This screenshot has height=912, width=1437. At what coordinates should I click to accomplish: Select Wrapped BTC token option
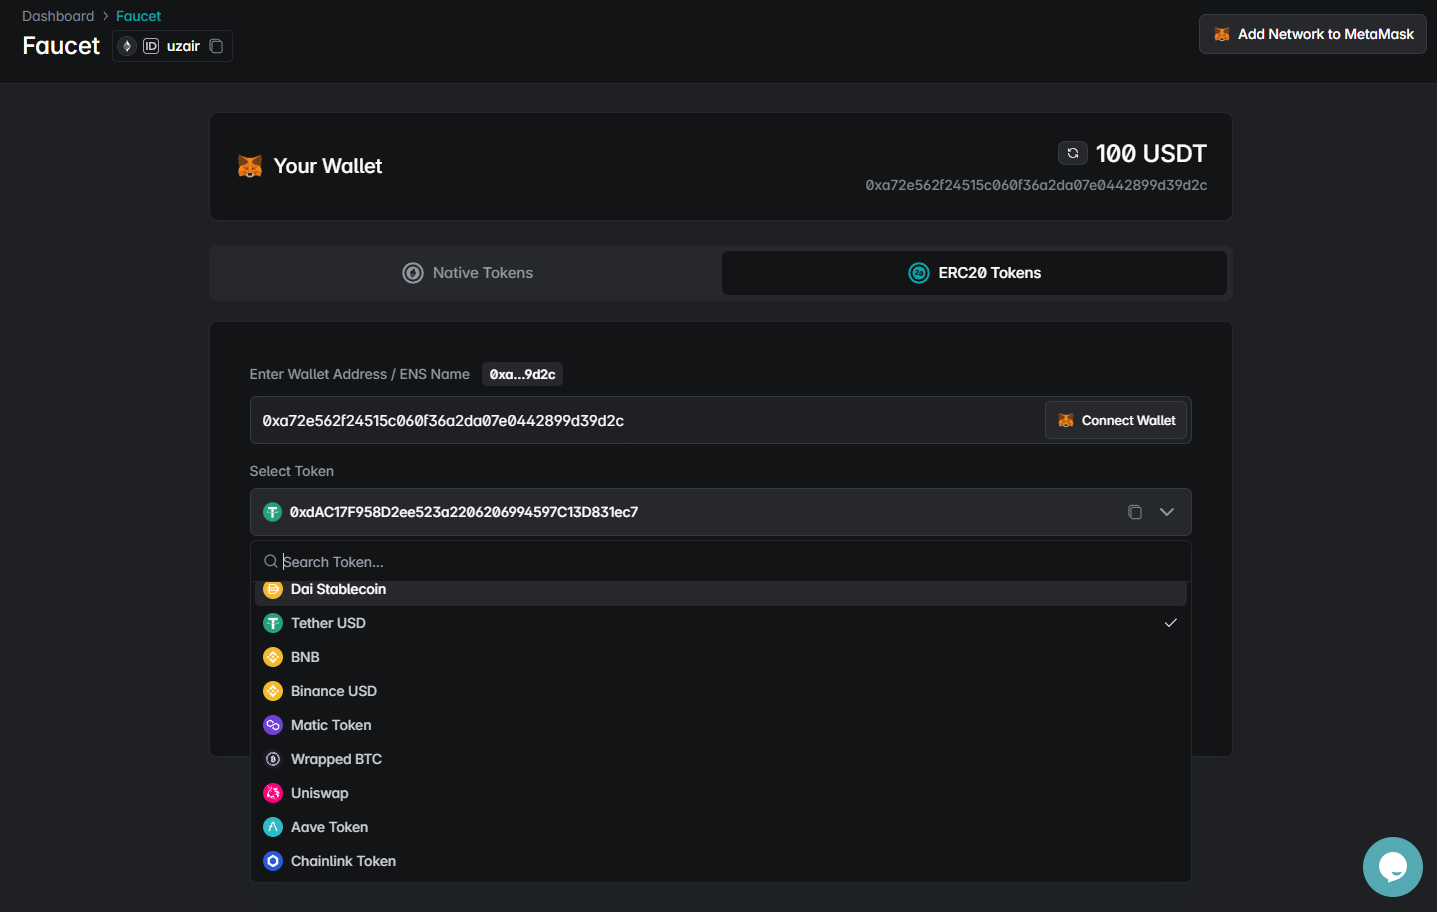point(336,759)
